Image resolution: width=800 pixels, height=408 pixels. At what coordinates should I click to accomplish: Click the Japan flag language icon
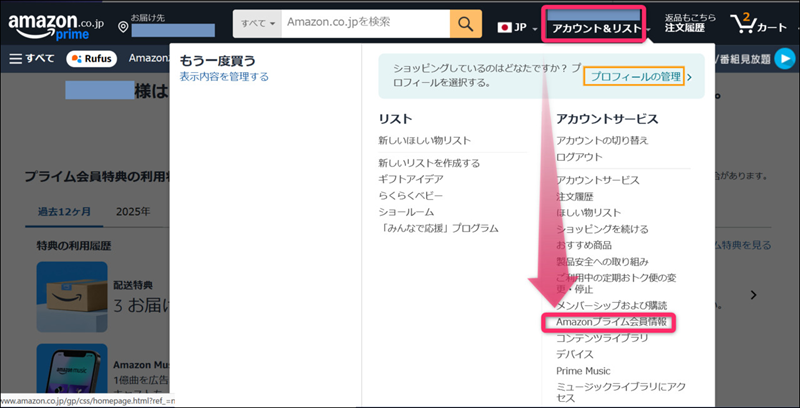pyautogui.click(x=504, y=28)
